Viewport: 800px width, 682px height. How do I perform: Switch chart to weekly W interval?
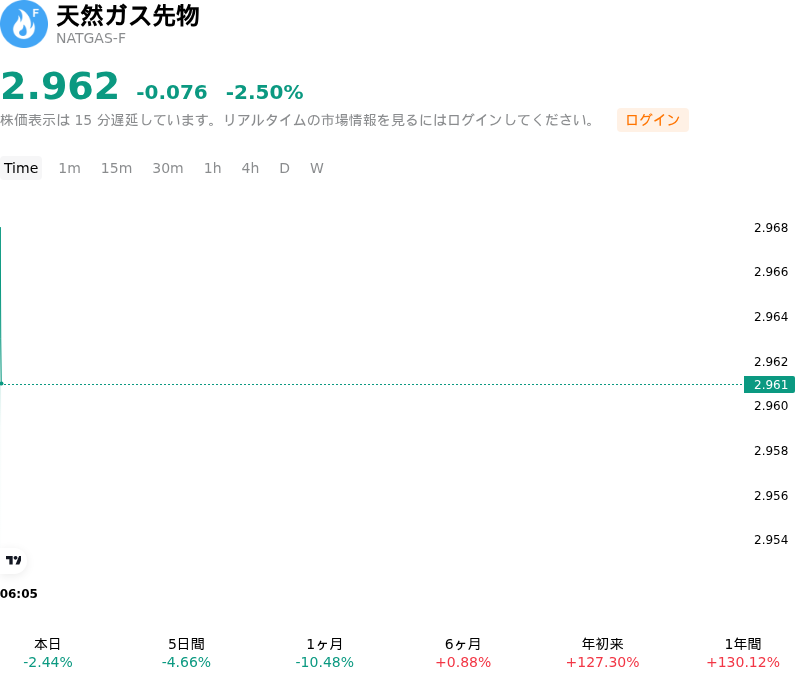click(x=317, y=168)
